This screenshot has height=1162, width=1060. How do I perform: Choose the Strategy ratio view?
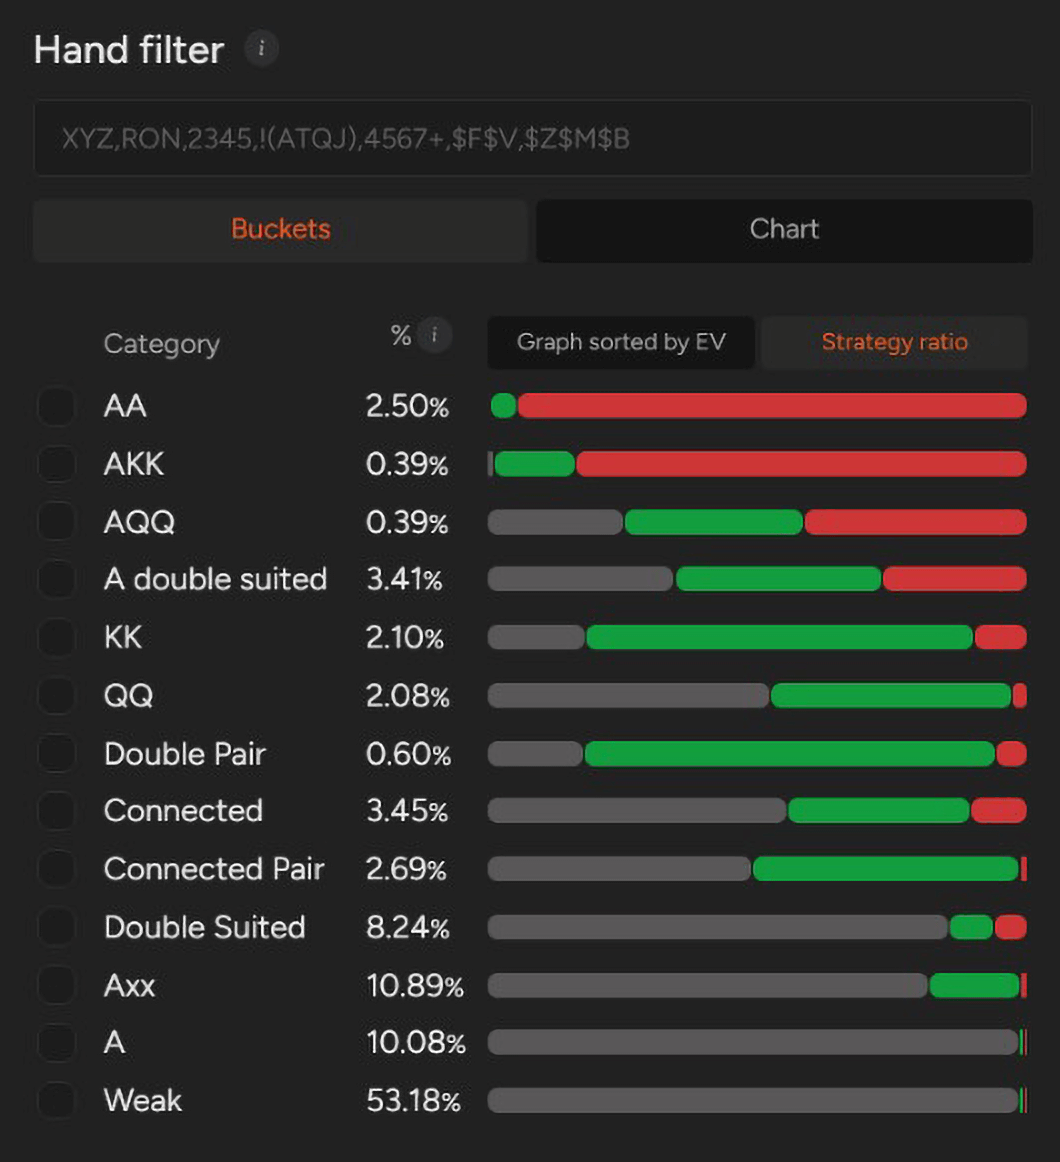coord(894,342)
